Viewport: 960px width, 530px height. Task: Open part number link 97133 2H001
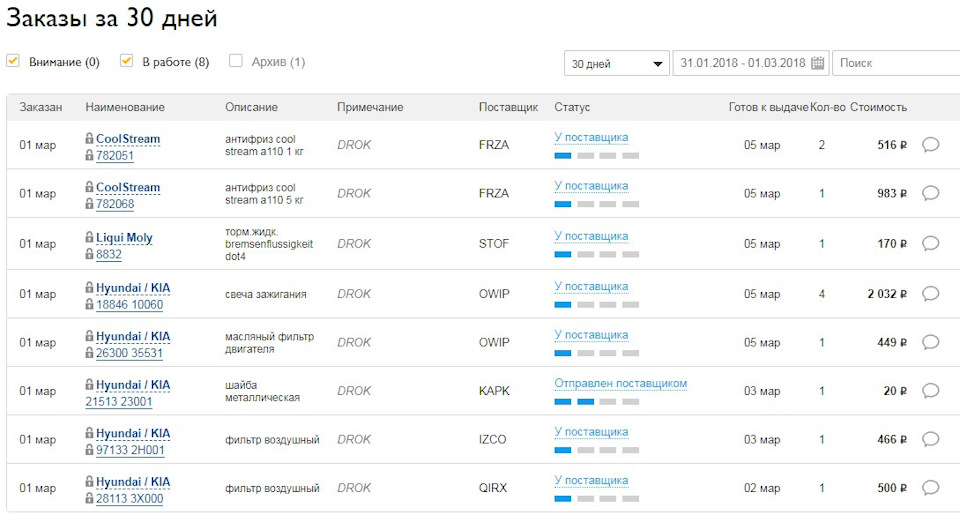click(130, 450)
